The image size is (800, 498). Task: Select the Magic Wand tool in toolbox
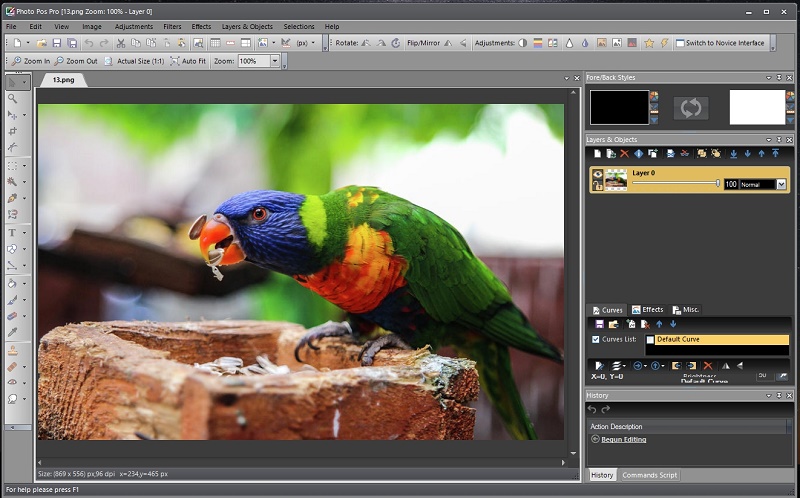coord(12,182)
